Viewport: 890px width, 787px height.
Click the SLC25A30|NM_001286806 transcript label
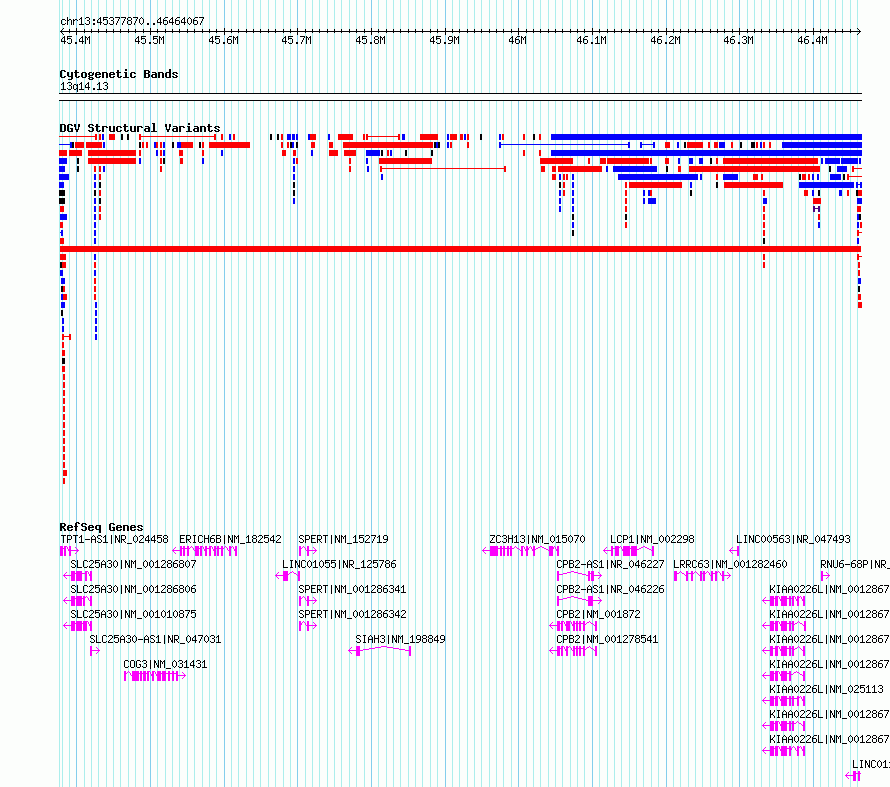133,589
